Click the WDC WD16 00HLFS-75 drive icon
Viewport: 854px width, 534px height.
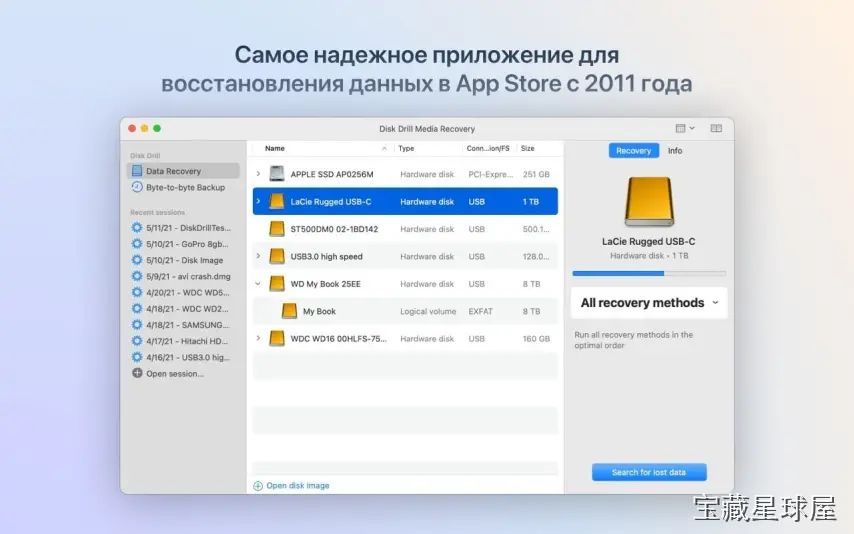pyautogui.click(x=277, y=338)
